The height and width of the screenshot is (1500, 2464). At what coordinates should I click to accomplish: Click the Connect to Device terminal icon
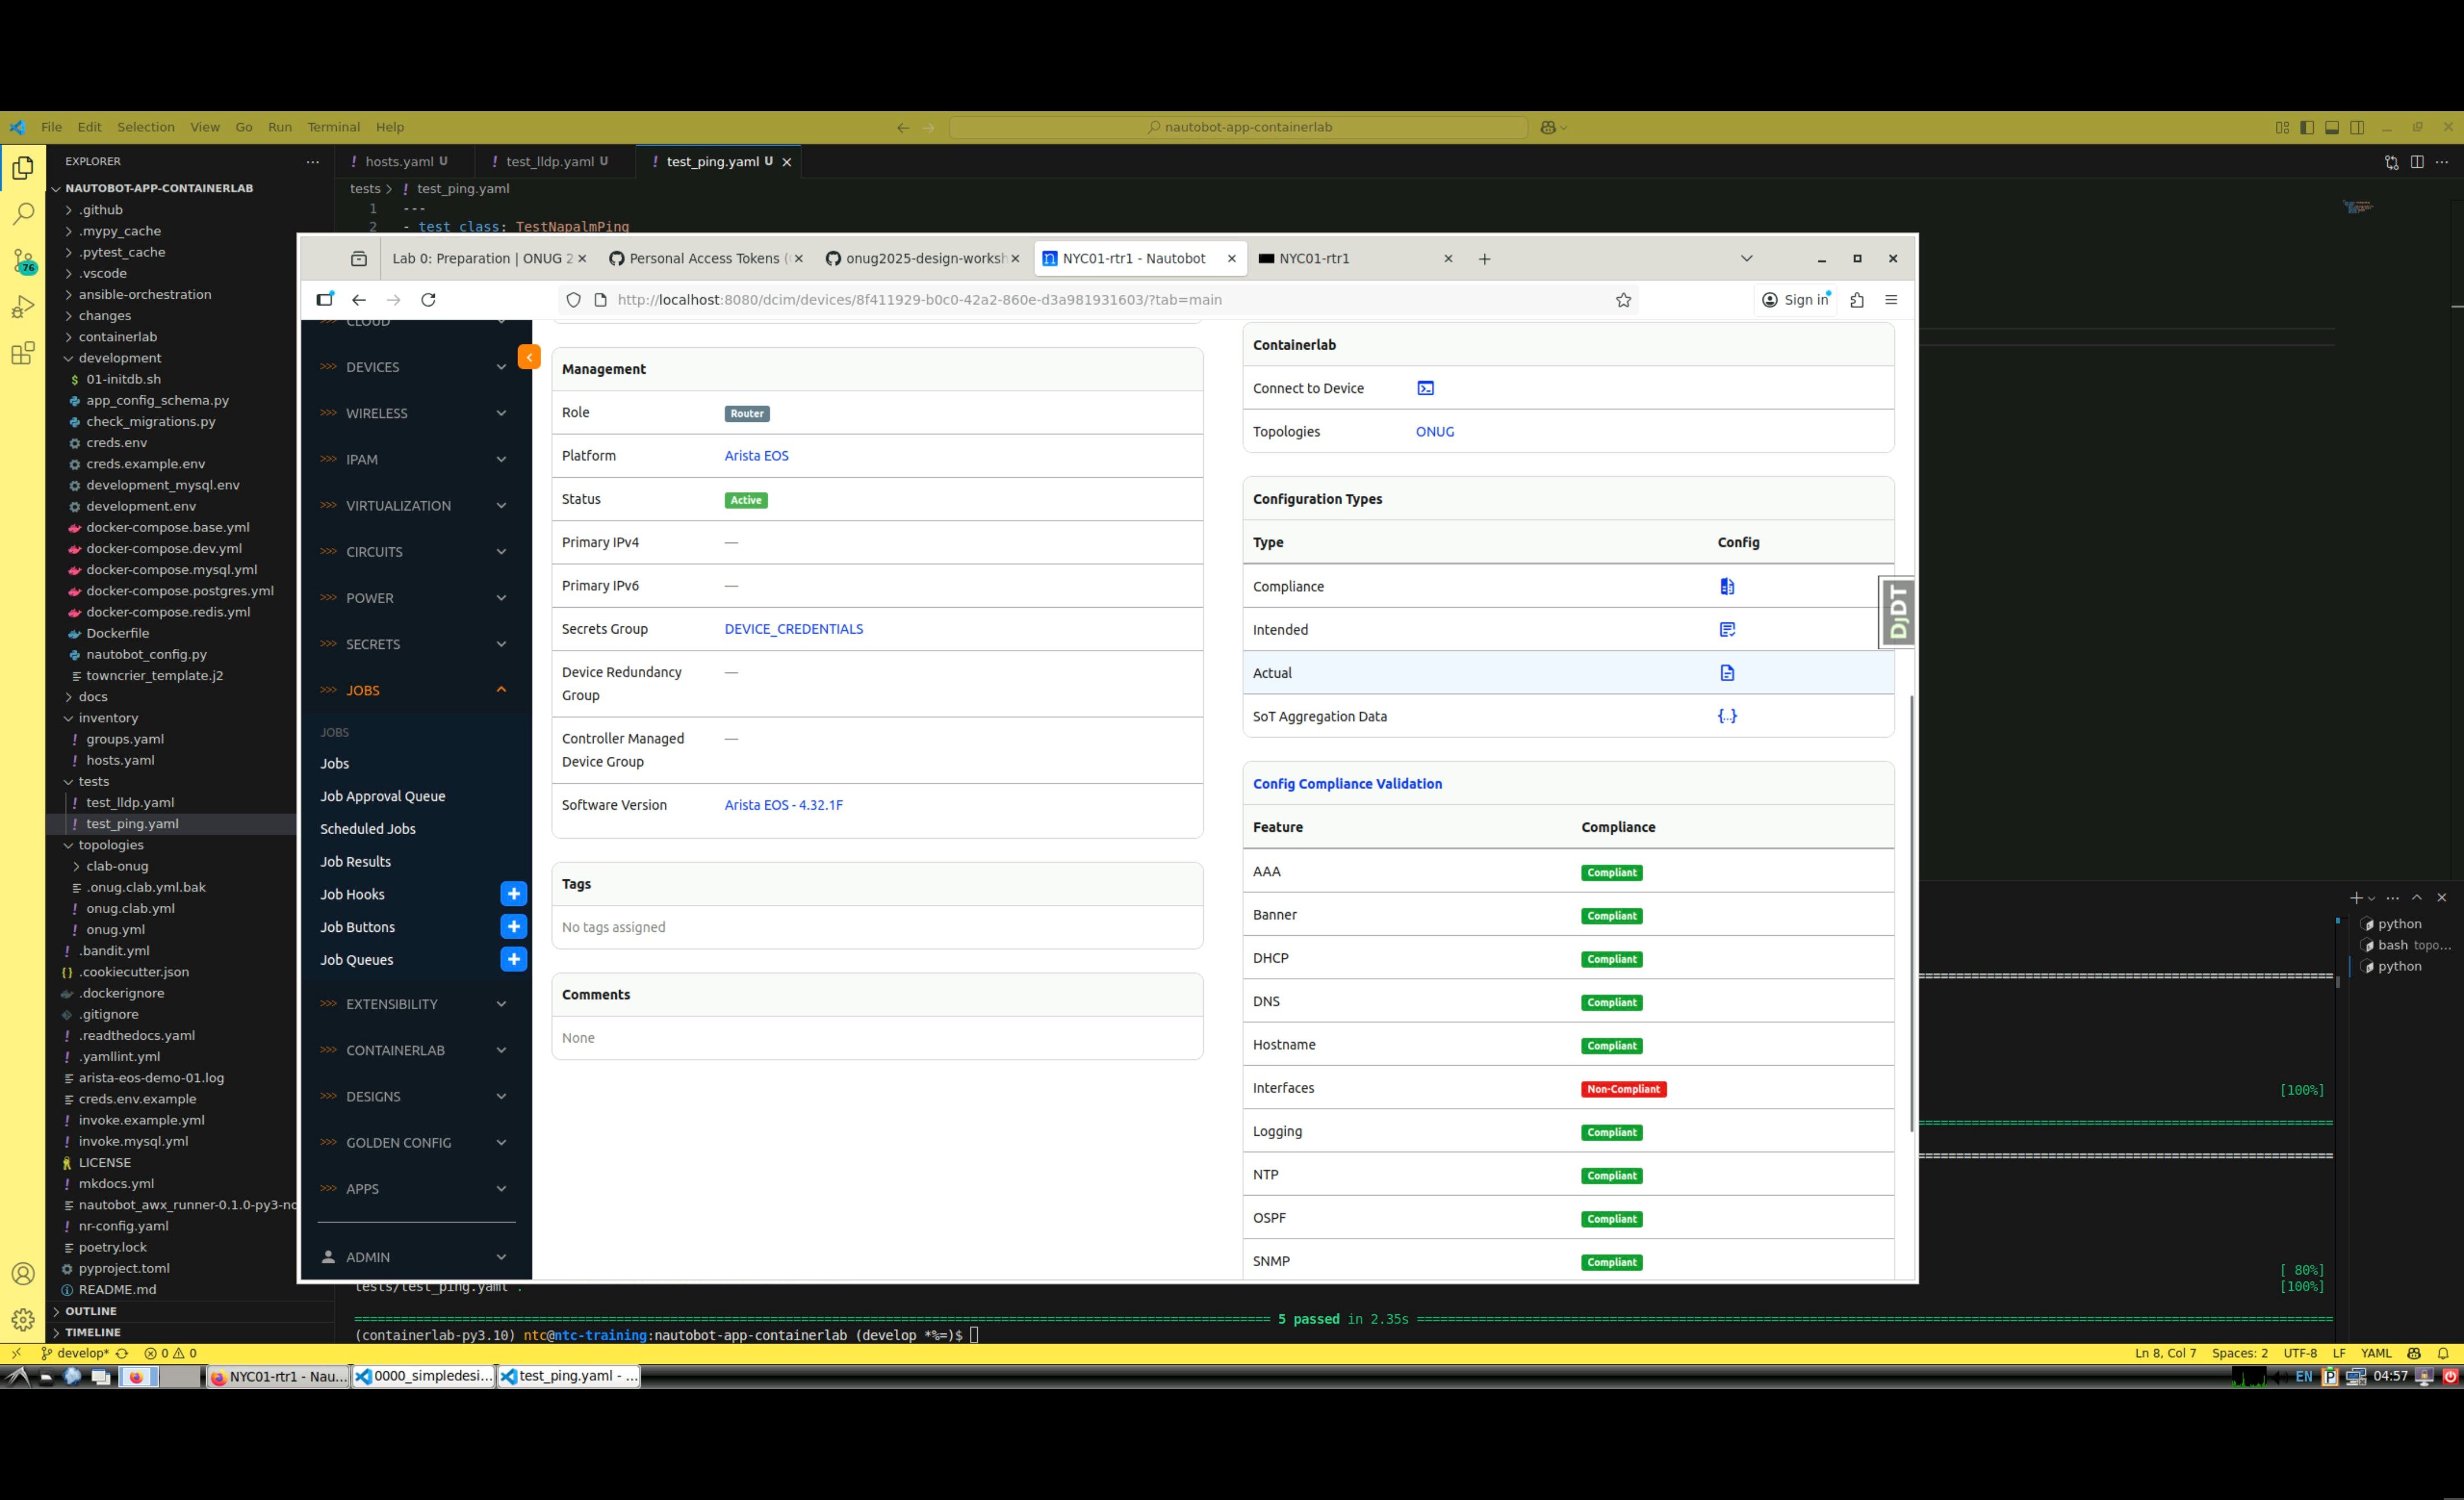coord(1425,388)
